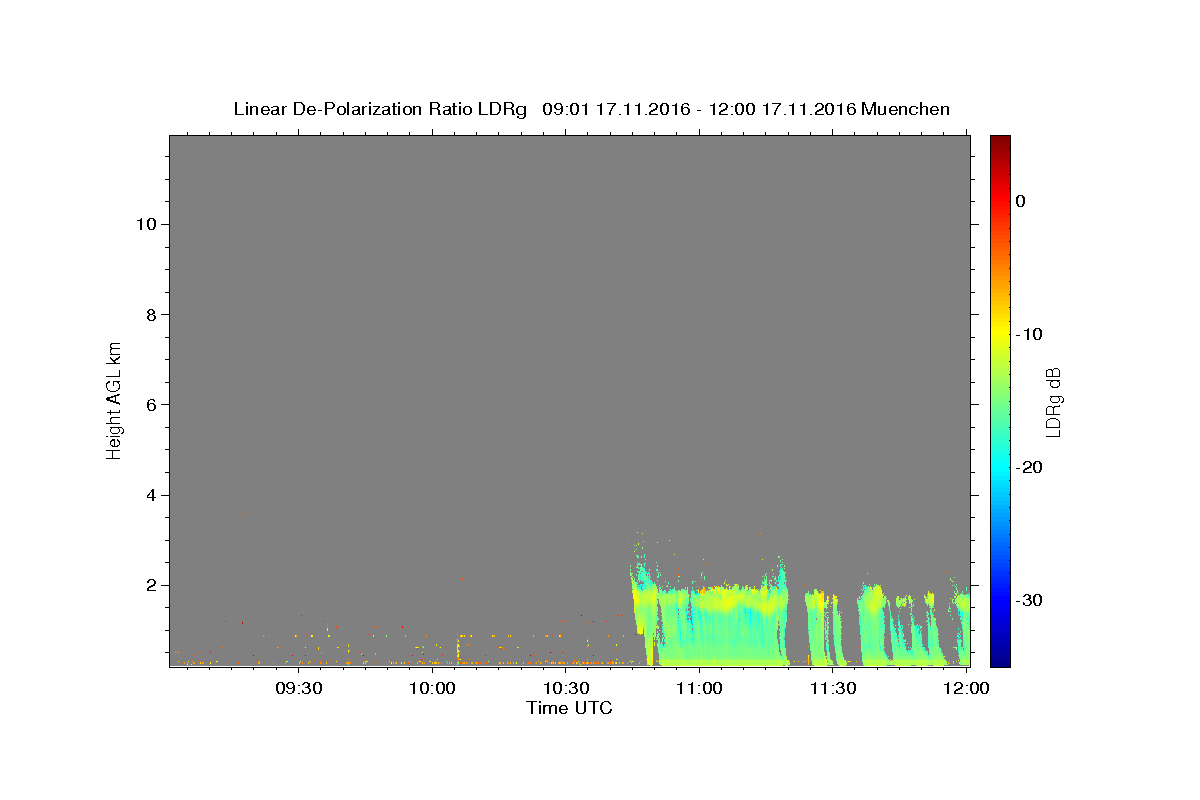Click the 10 km height tick label
The image size is (1200, 800).
click(144, 224)
